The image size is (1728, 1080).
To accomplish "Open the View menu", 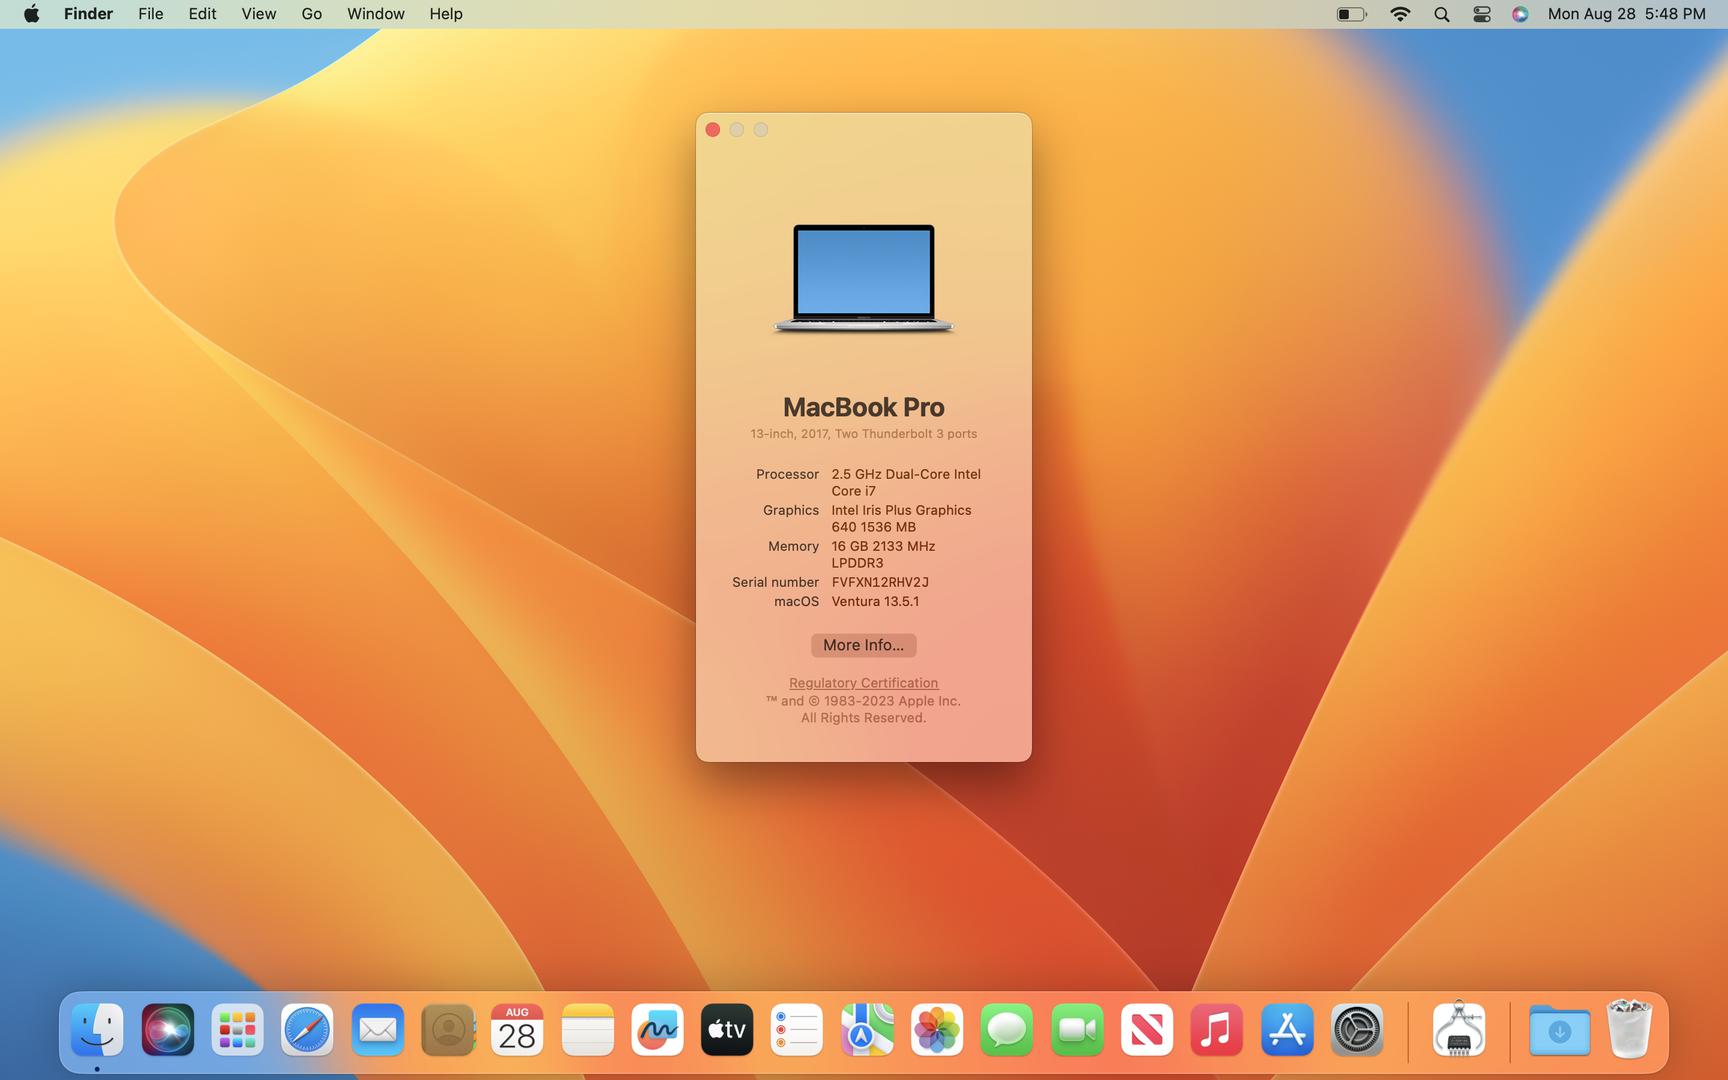I will (259, 14).
